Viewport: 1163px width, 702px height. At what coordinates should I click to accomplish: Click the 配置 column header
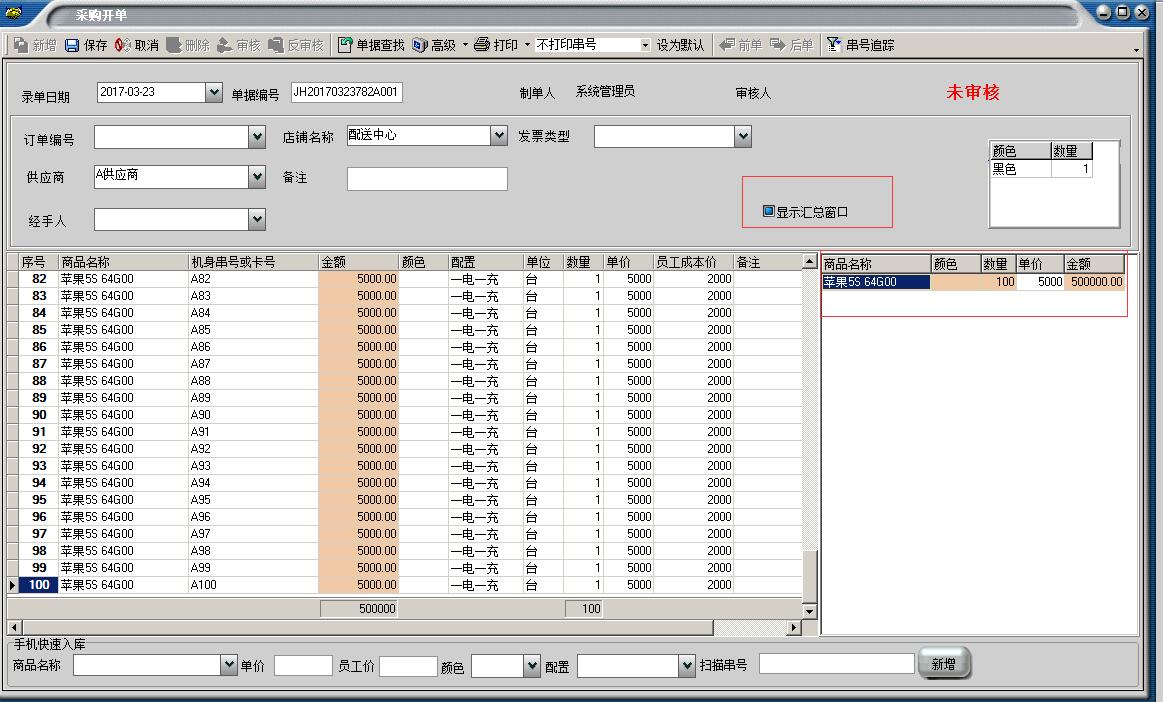[x=485, y=262]
